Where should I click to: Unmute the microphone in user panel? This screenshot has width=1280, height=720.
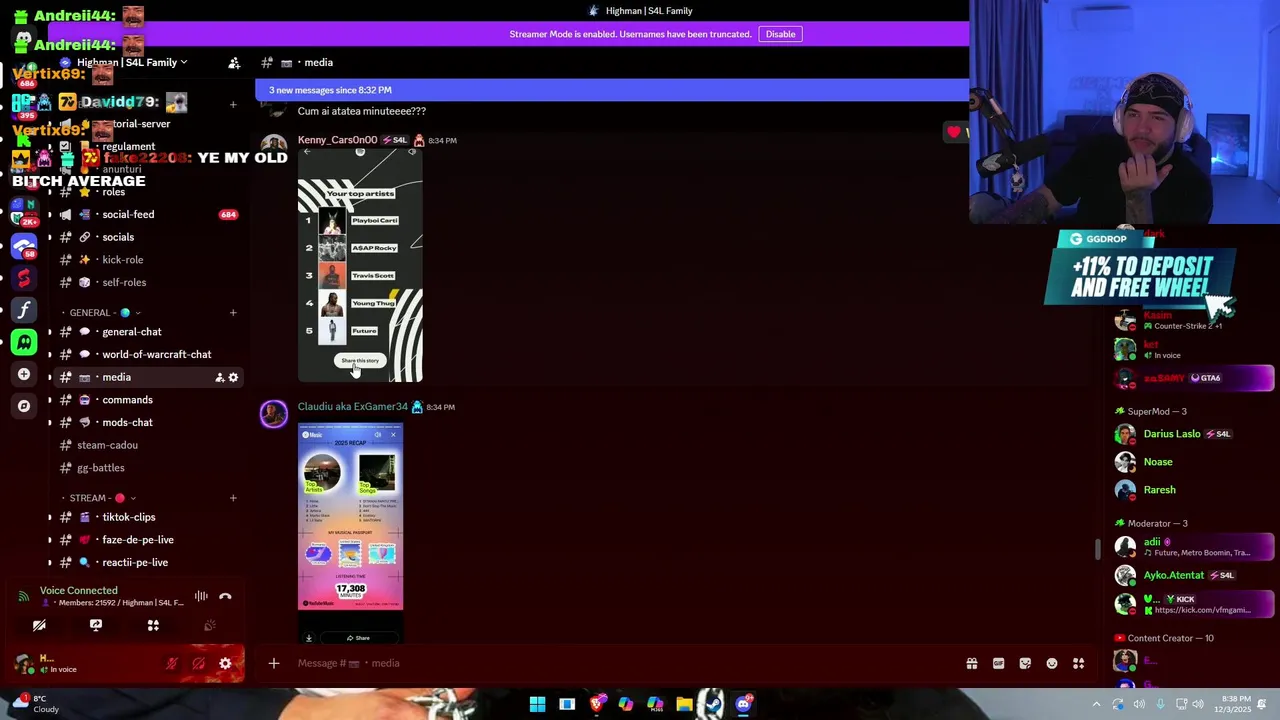(x=172, y=663)
